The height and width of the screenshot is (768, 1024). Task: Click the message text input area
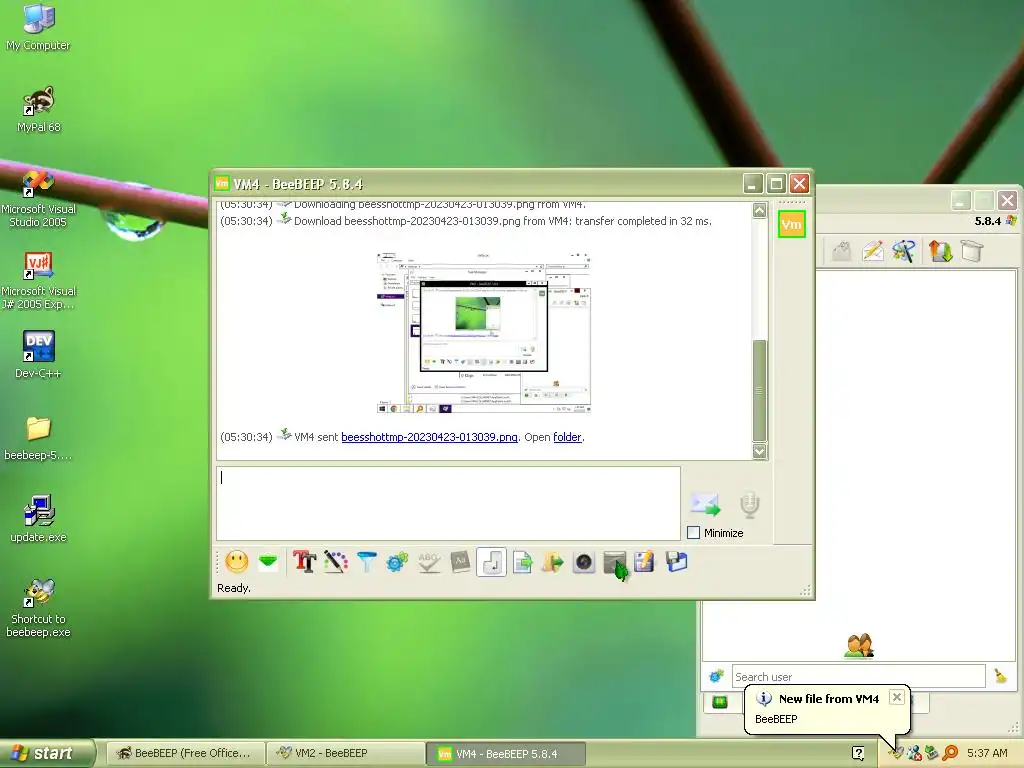[x=448, y=503]
